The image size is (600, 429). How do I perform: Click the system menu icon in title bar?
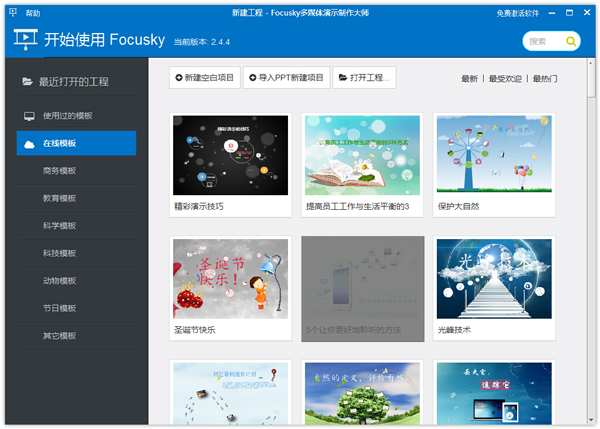[x=13, y=13]
